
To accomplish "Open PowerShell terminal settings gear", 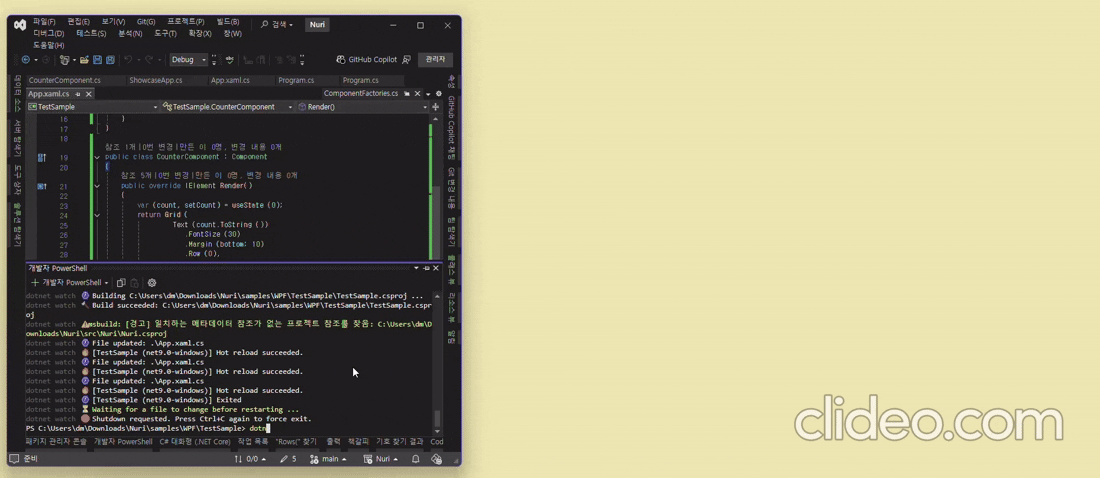I will click(x=152, y=283).
